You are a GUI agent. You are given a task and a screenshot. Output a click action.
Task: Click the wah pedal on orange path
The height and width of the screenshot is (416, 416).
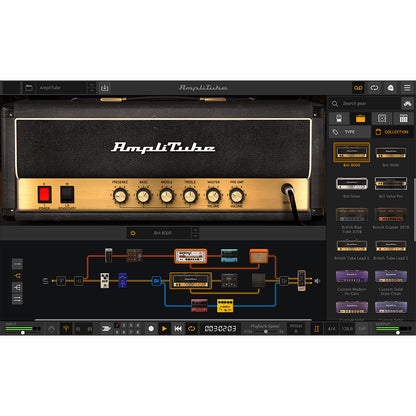pos(109,255)
